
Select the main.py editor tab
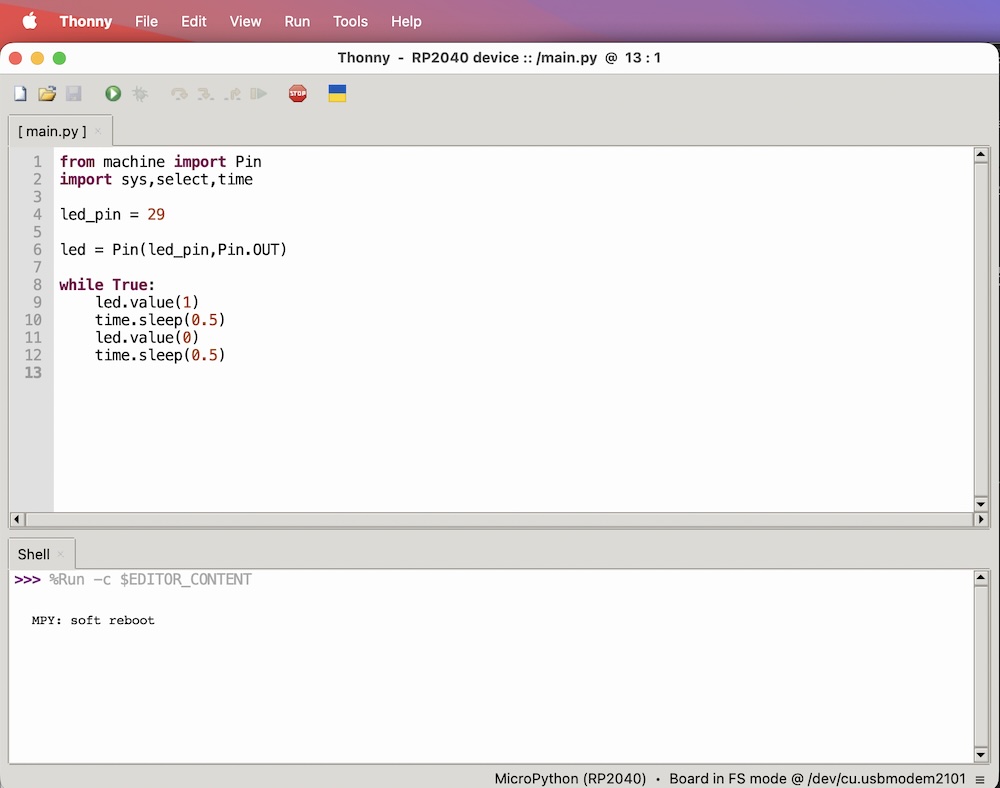pyautogui.click(x=52, y=131)
